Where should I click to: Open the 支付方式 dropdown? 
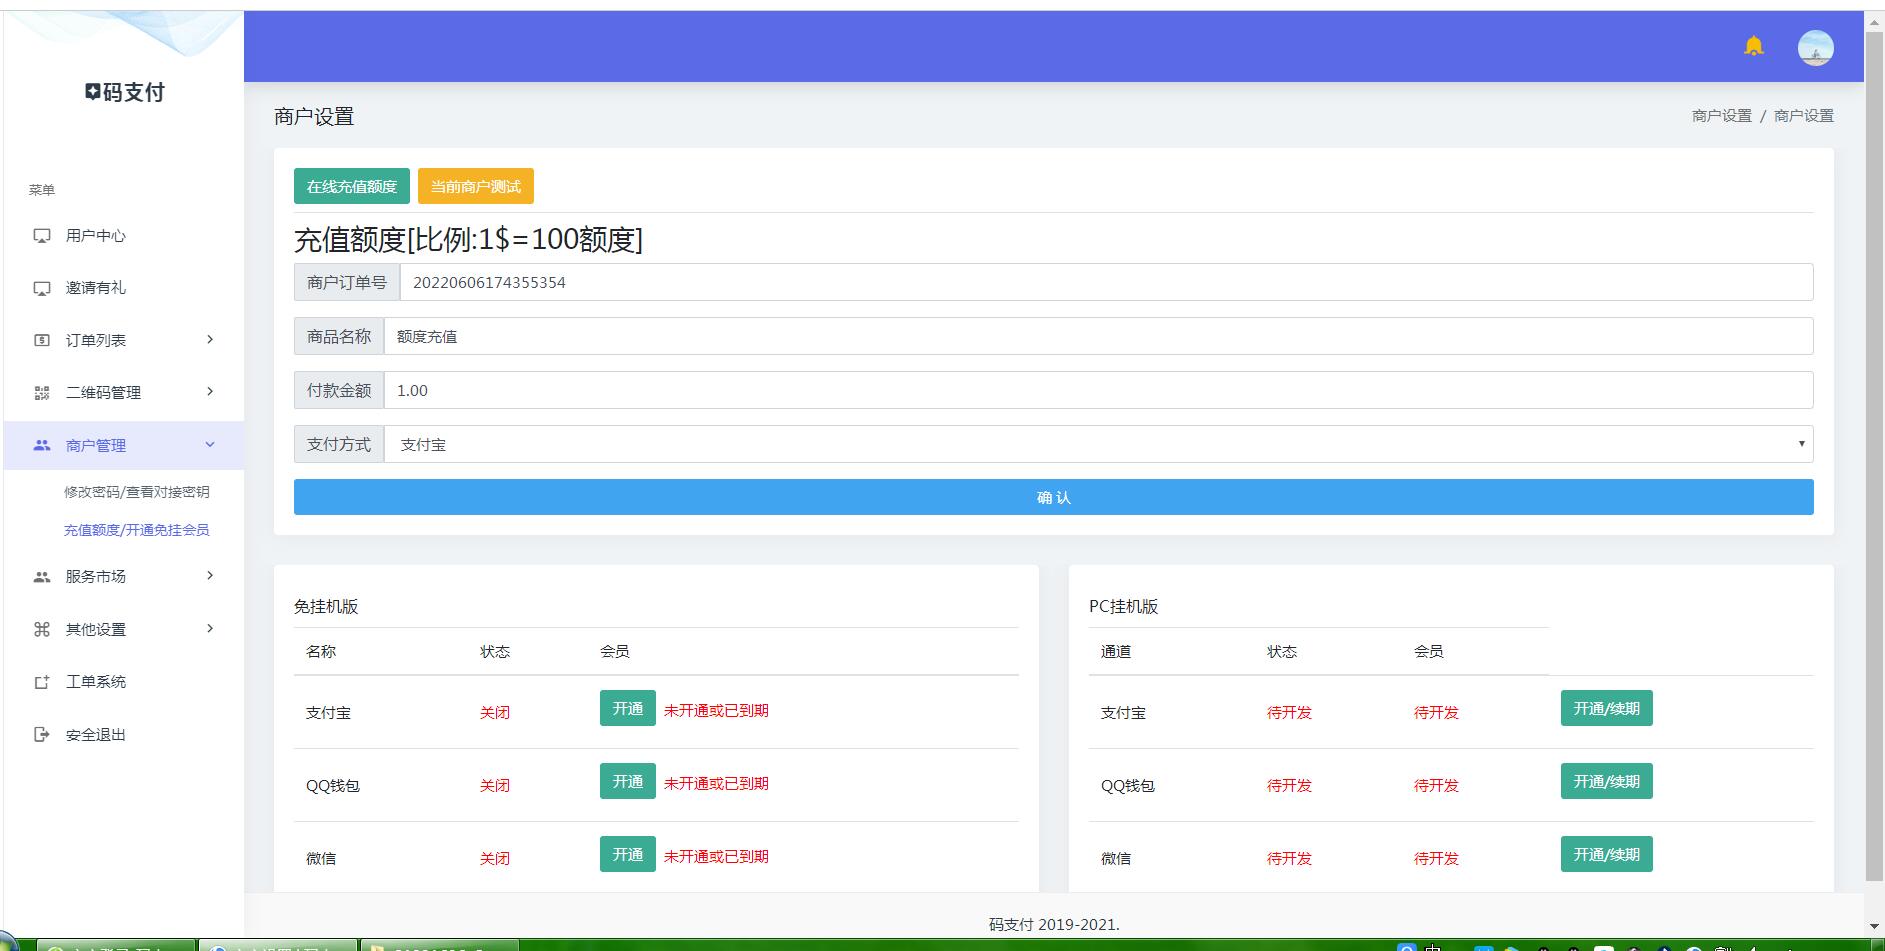(x=1097, y=444)
